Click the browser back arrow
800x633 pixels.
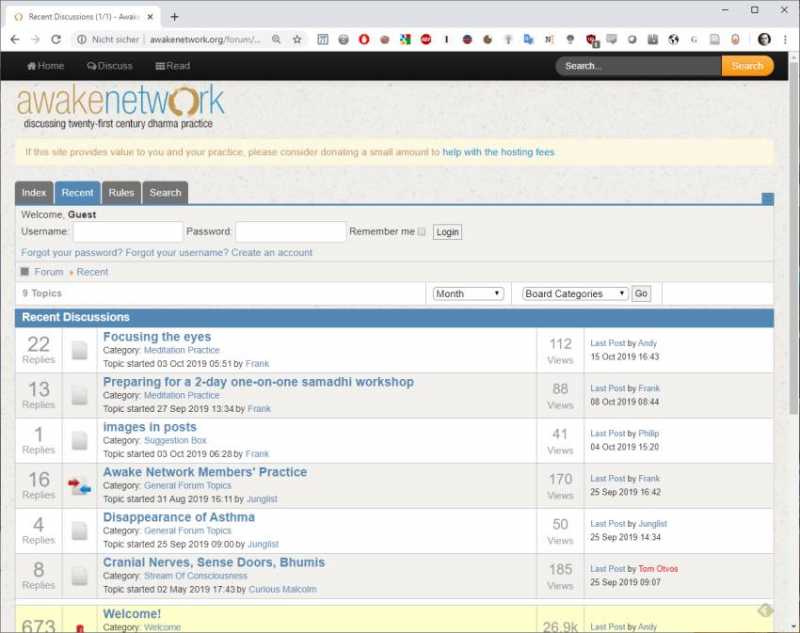[x=14, y=39]
